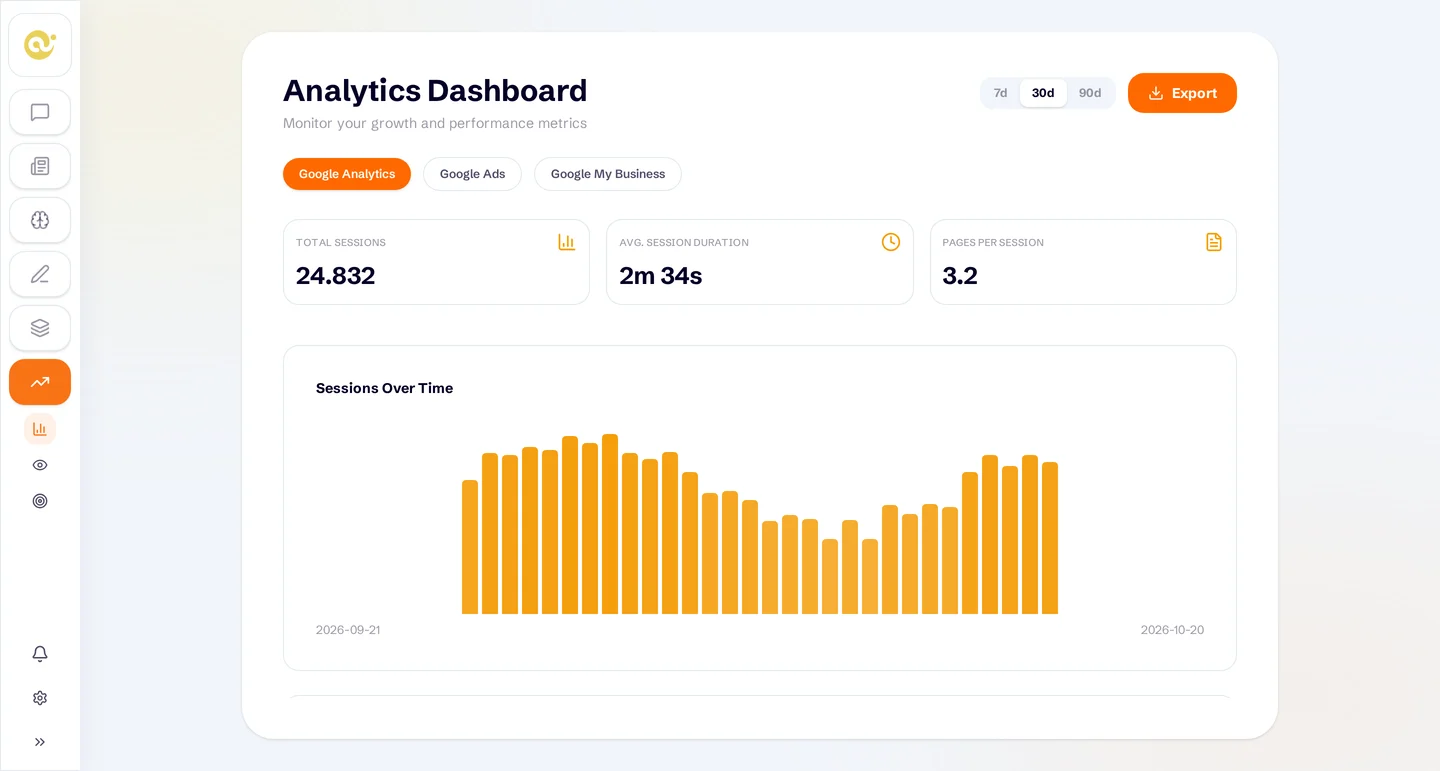
Task: Select the Google Analytics tab
Action: 347,174
